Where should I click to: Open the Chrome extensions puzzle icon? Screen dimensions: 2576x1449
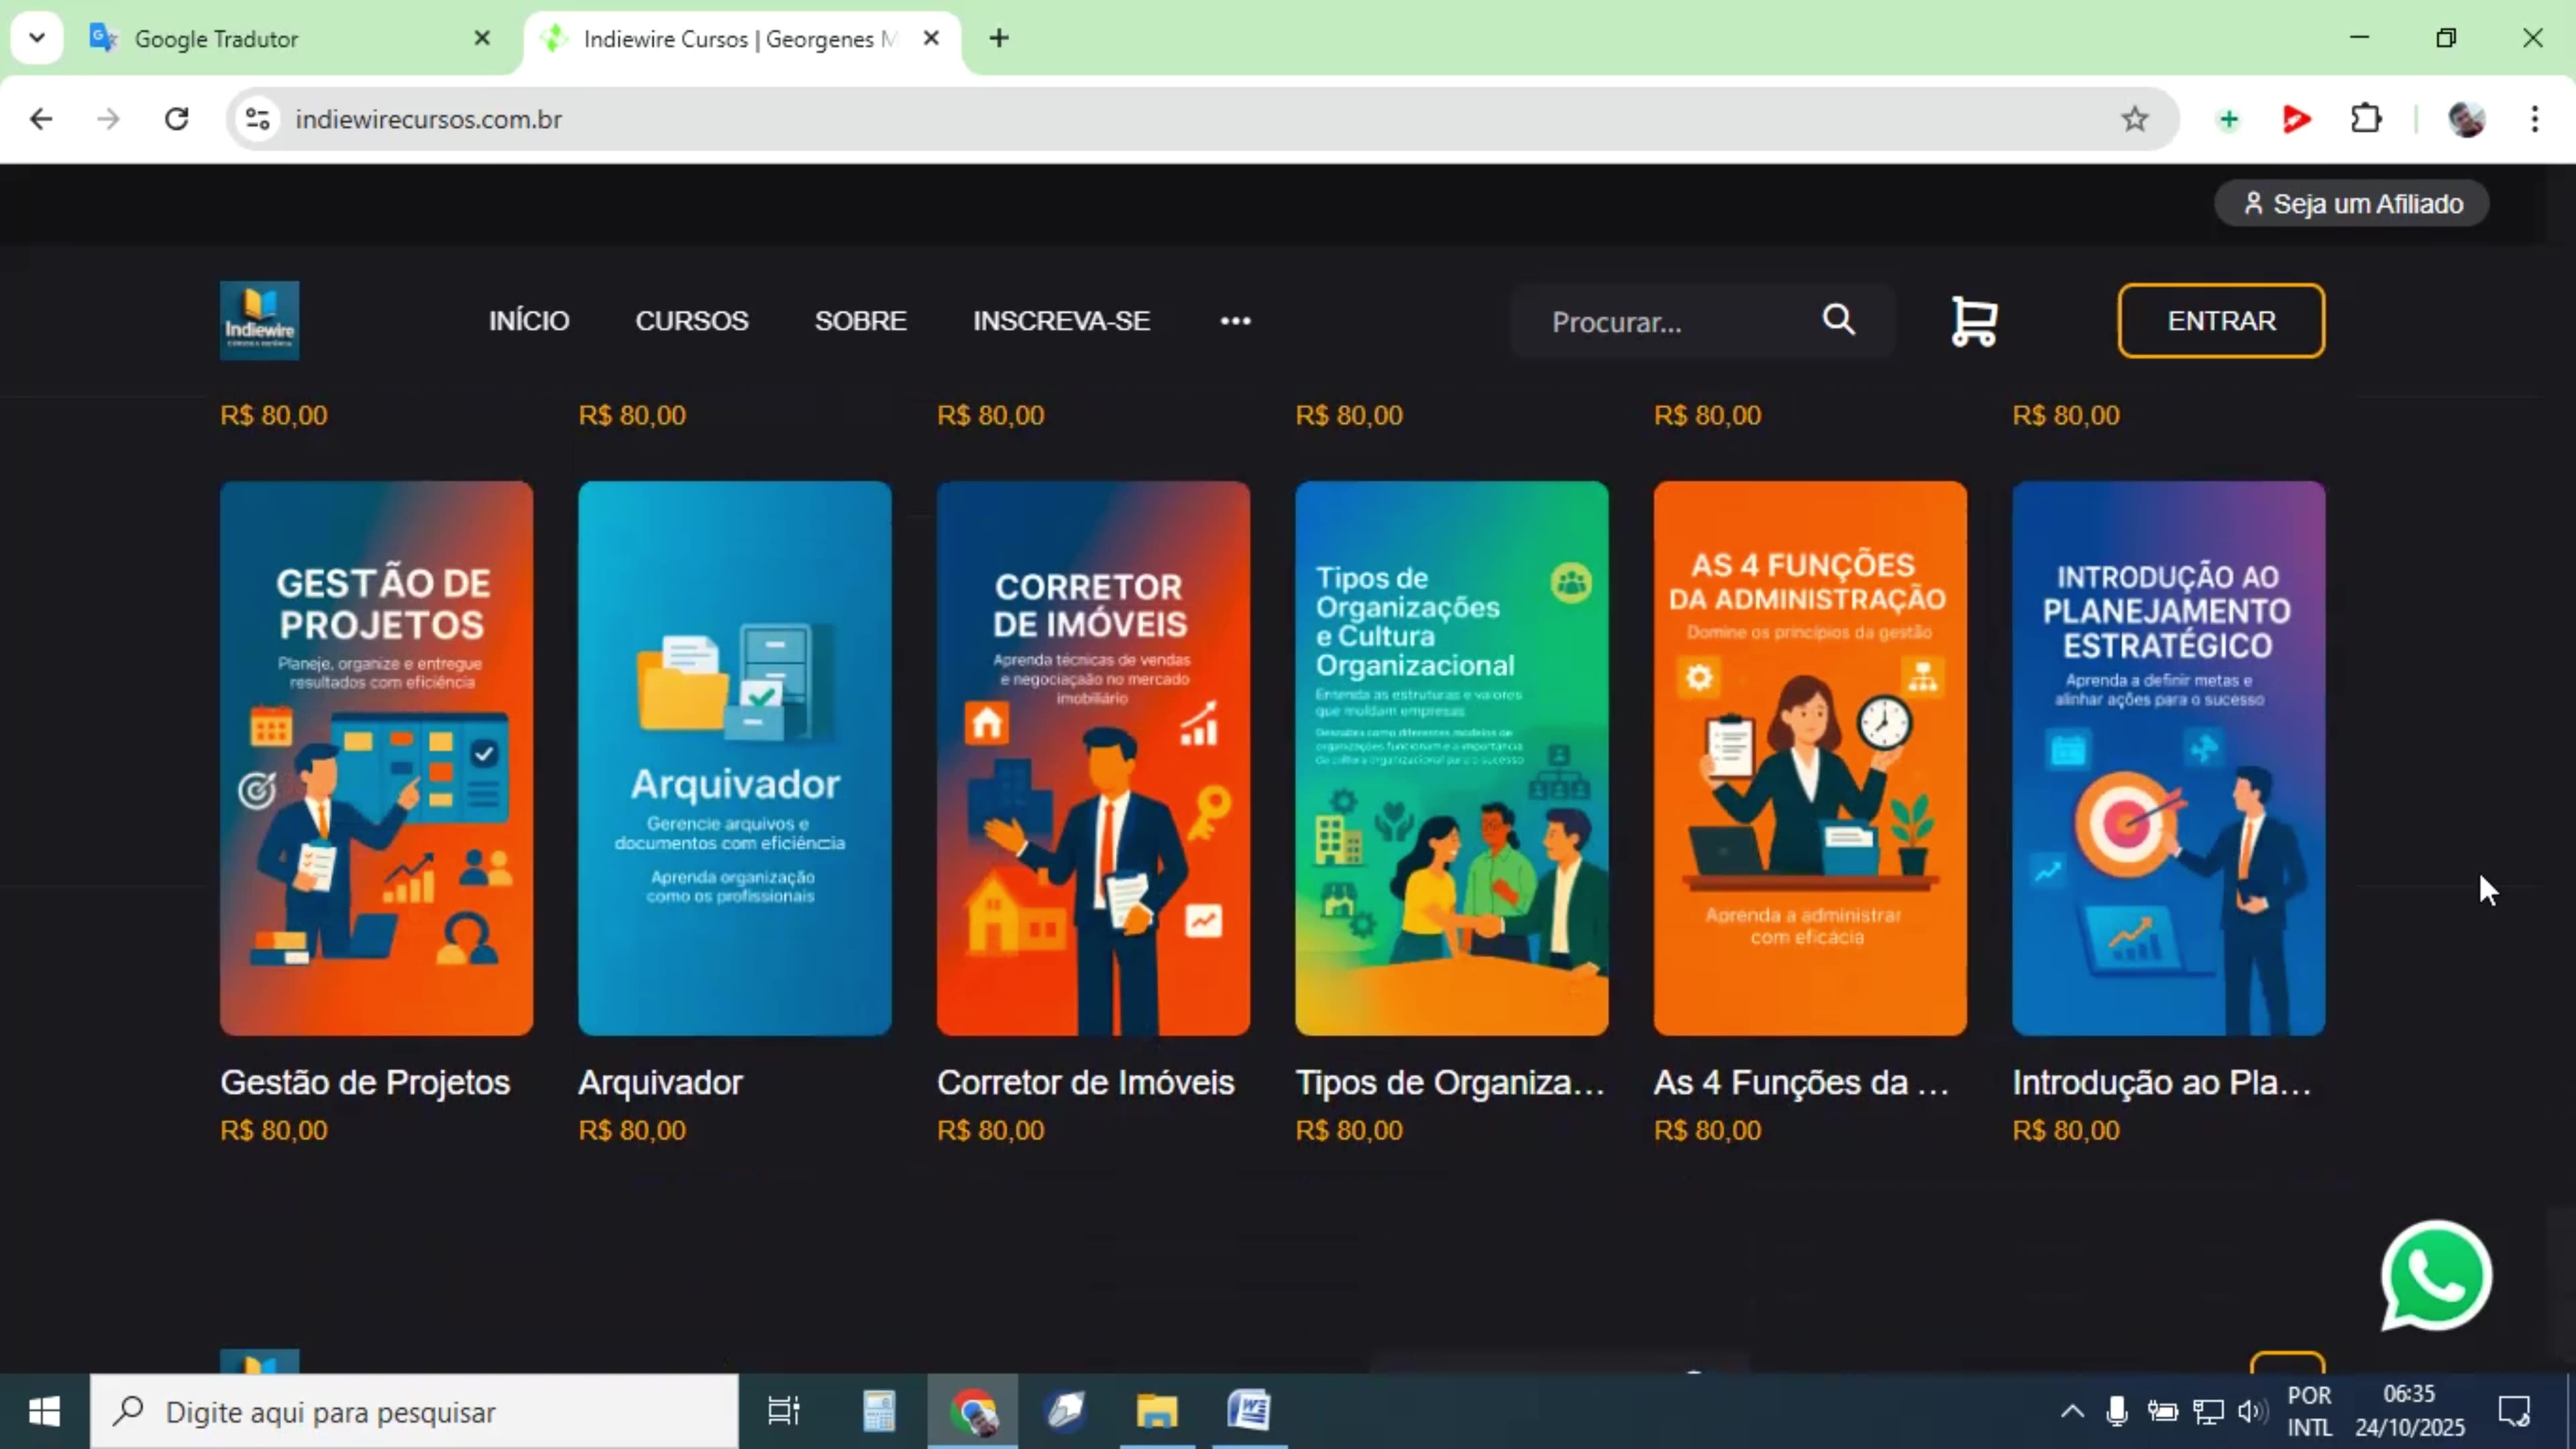click(x=2365, y=119)
